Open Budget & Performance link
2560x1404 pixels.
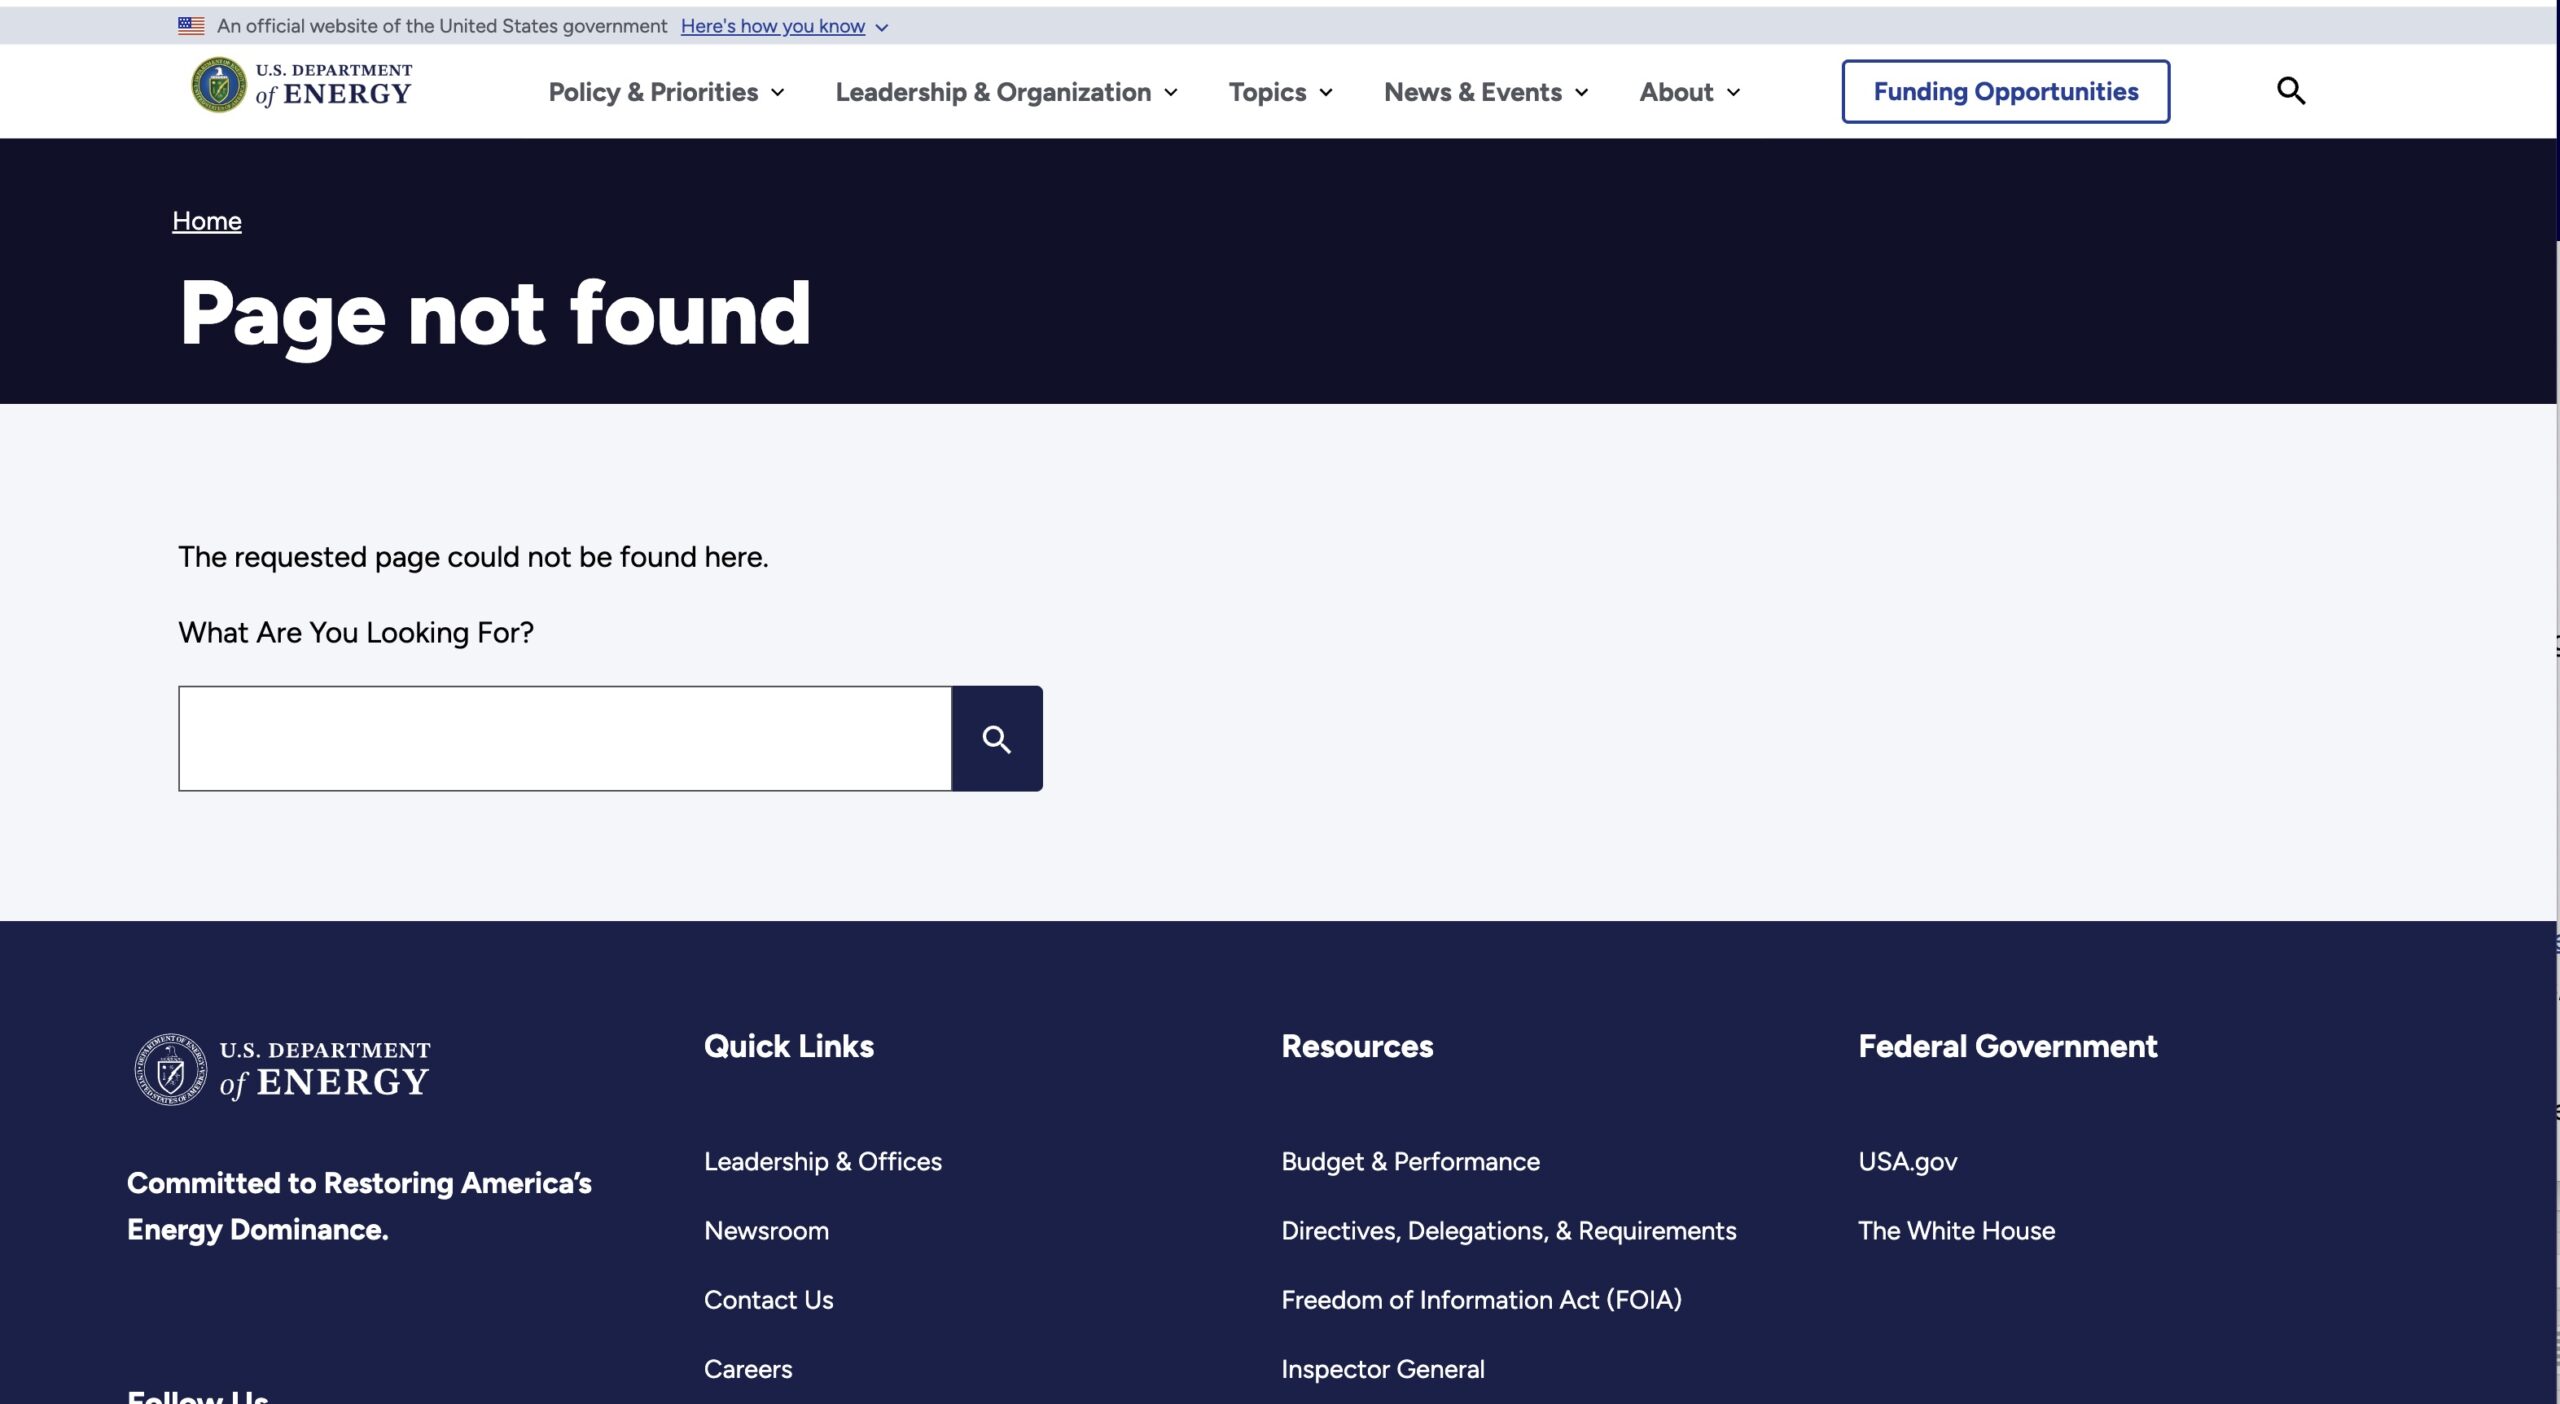pos(1411,1161)
